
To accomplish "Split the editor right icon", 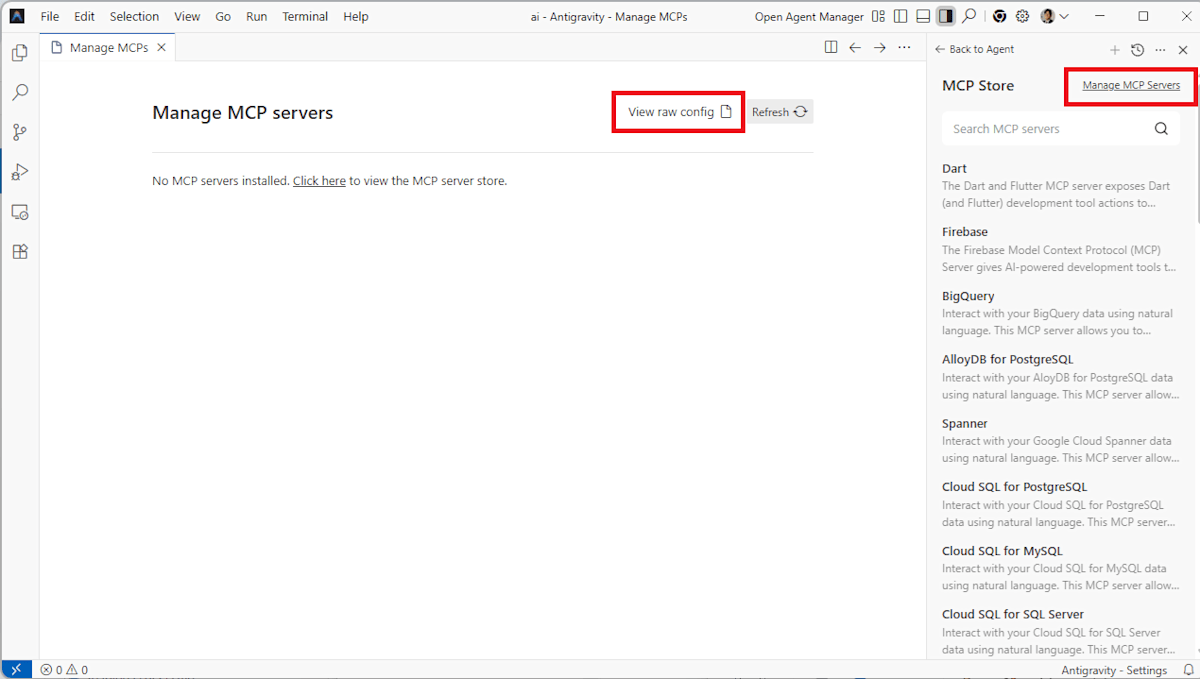I will (831, 47).
